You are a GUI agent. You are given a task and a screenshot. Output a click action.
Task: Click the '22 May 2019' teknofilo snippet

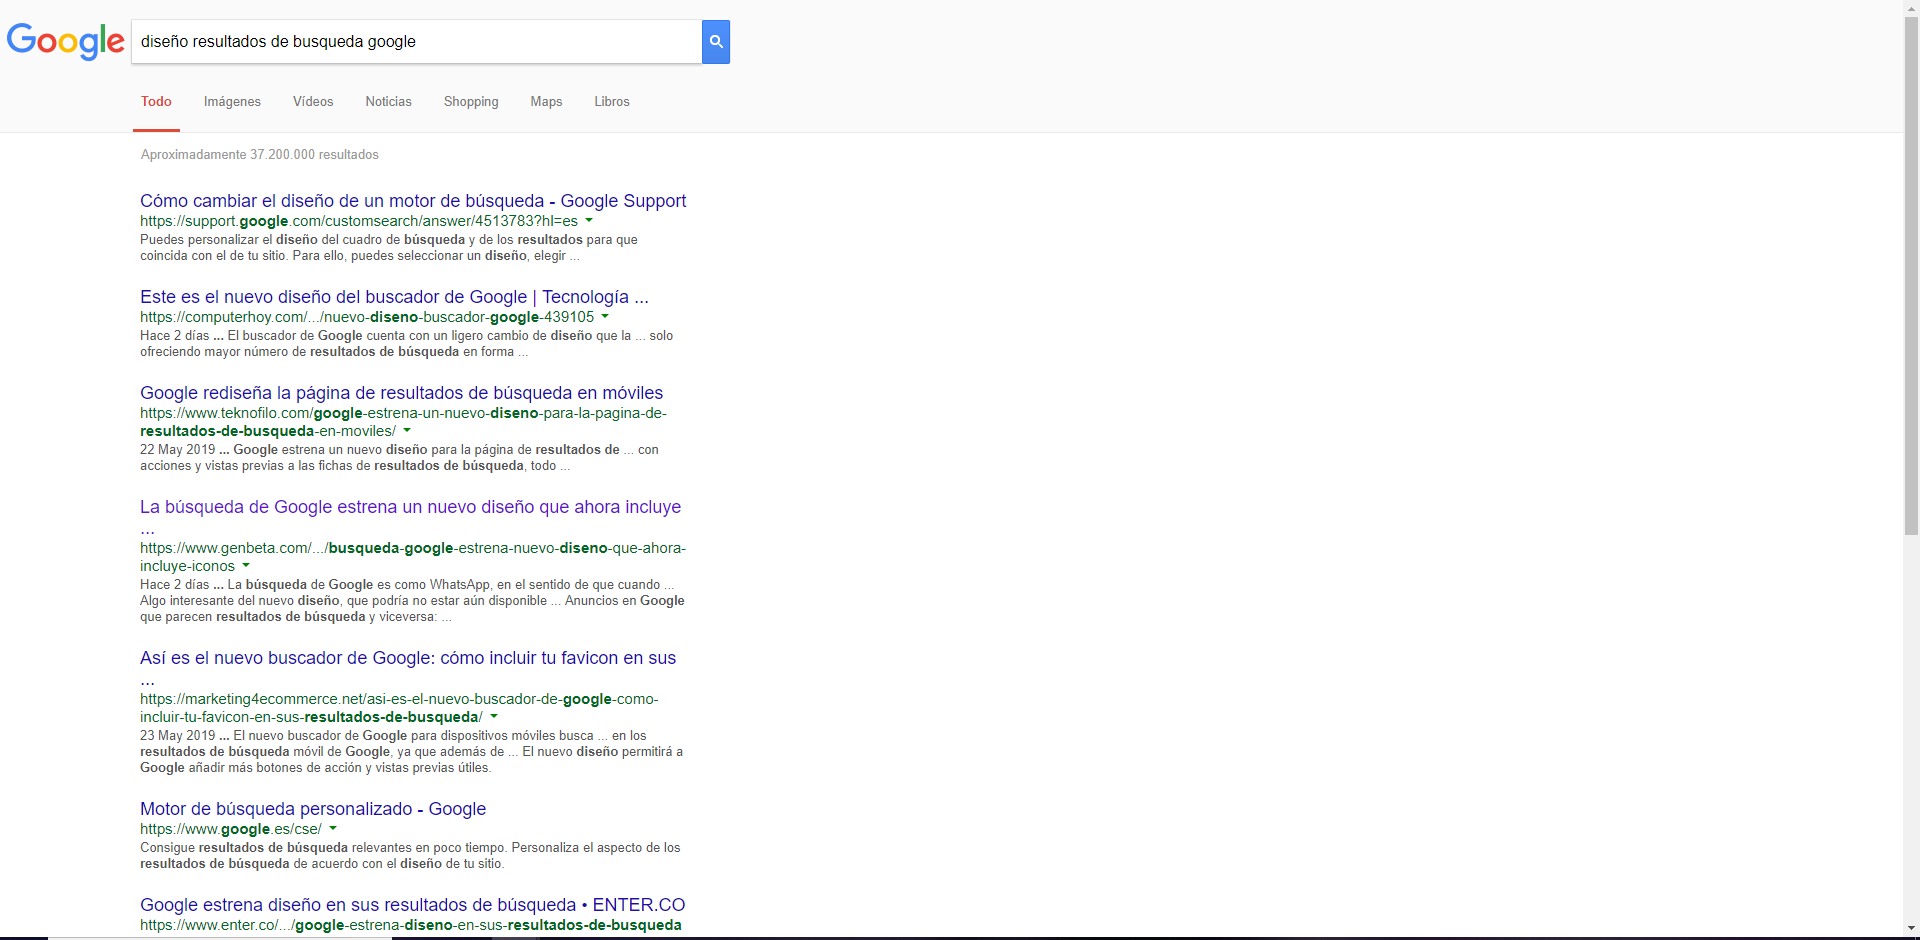399,458
